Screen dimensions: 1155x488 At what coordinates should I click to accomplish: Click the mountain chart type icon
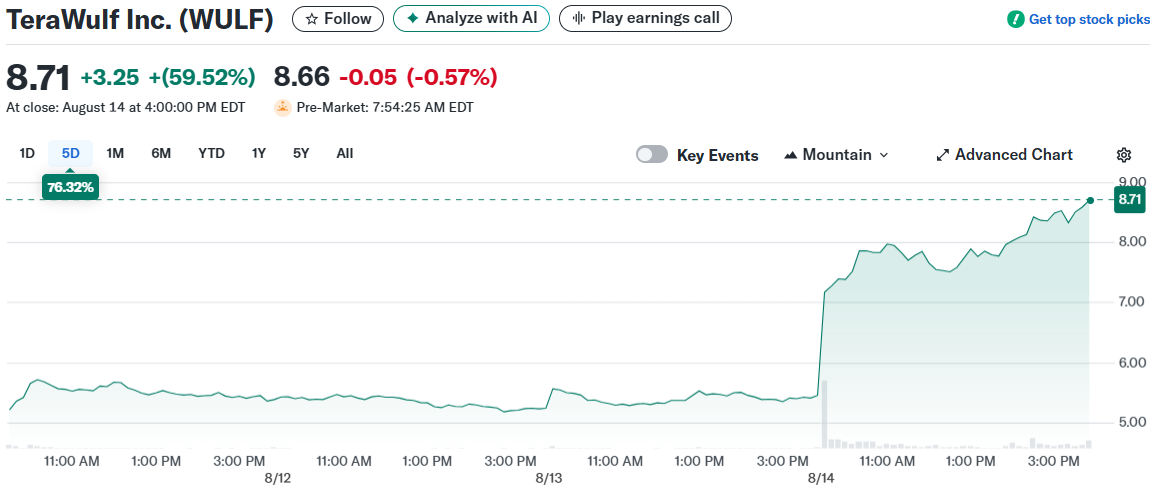tap(791, 156)
